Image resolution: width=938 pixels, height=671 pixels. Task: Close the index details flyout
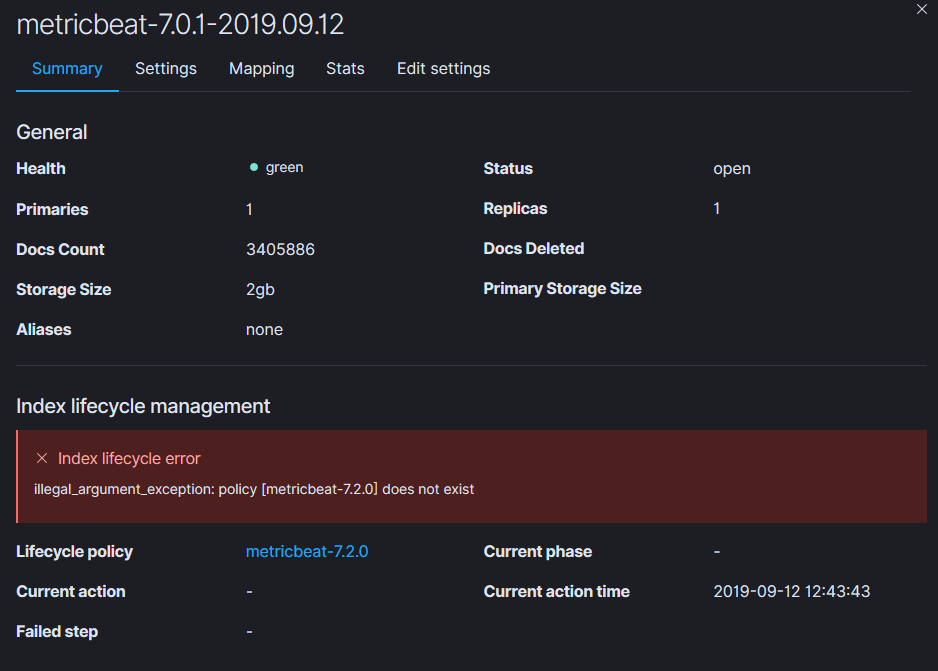click(921, 9)
